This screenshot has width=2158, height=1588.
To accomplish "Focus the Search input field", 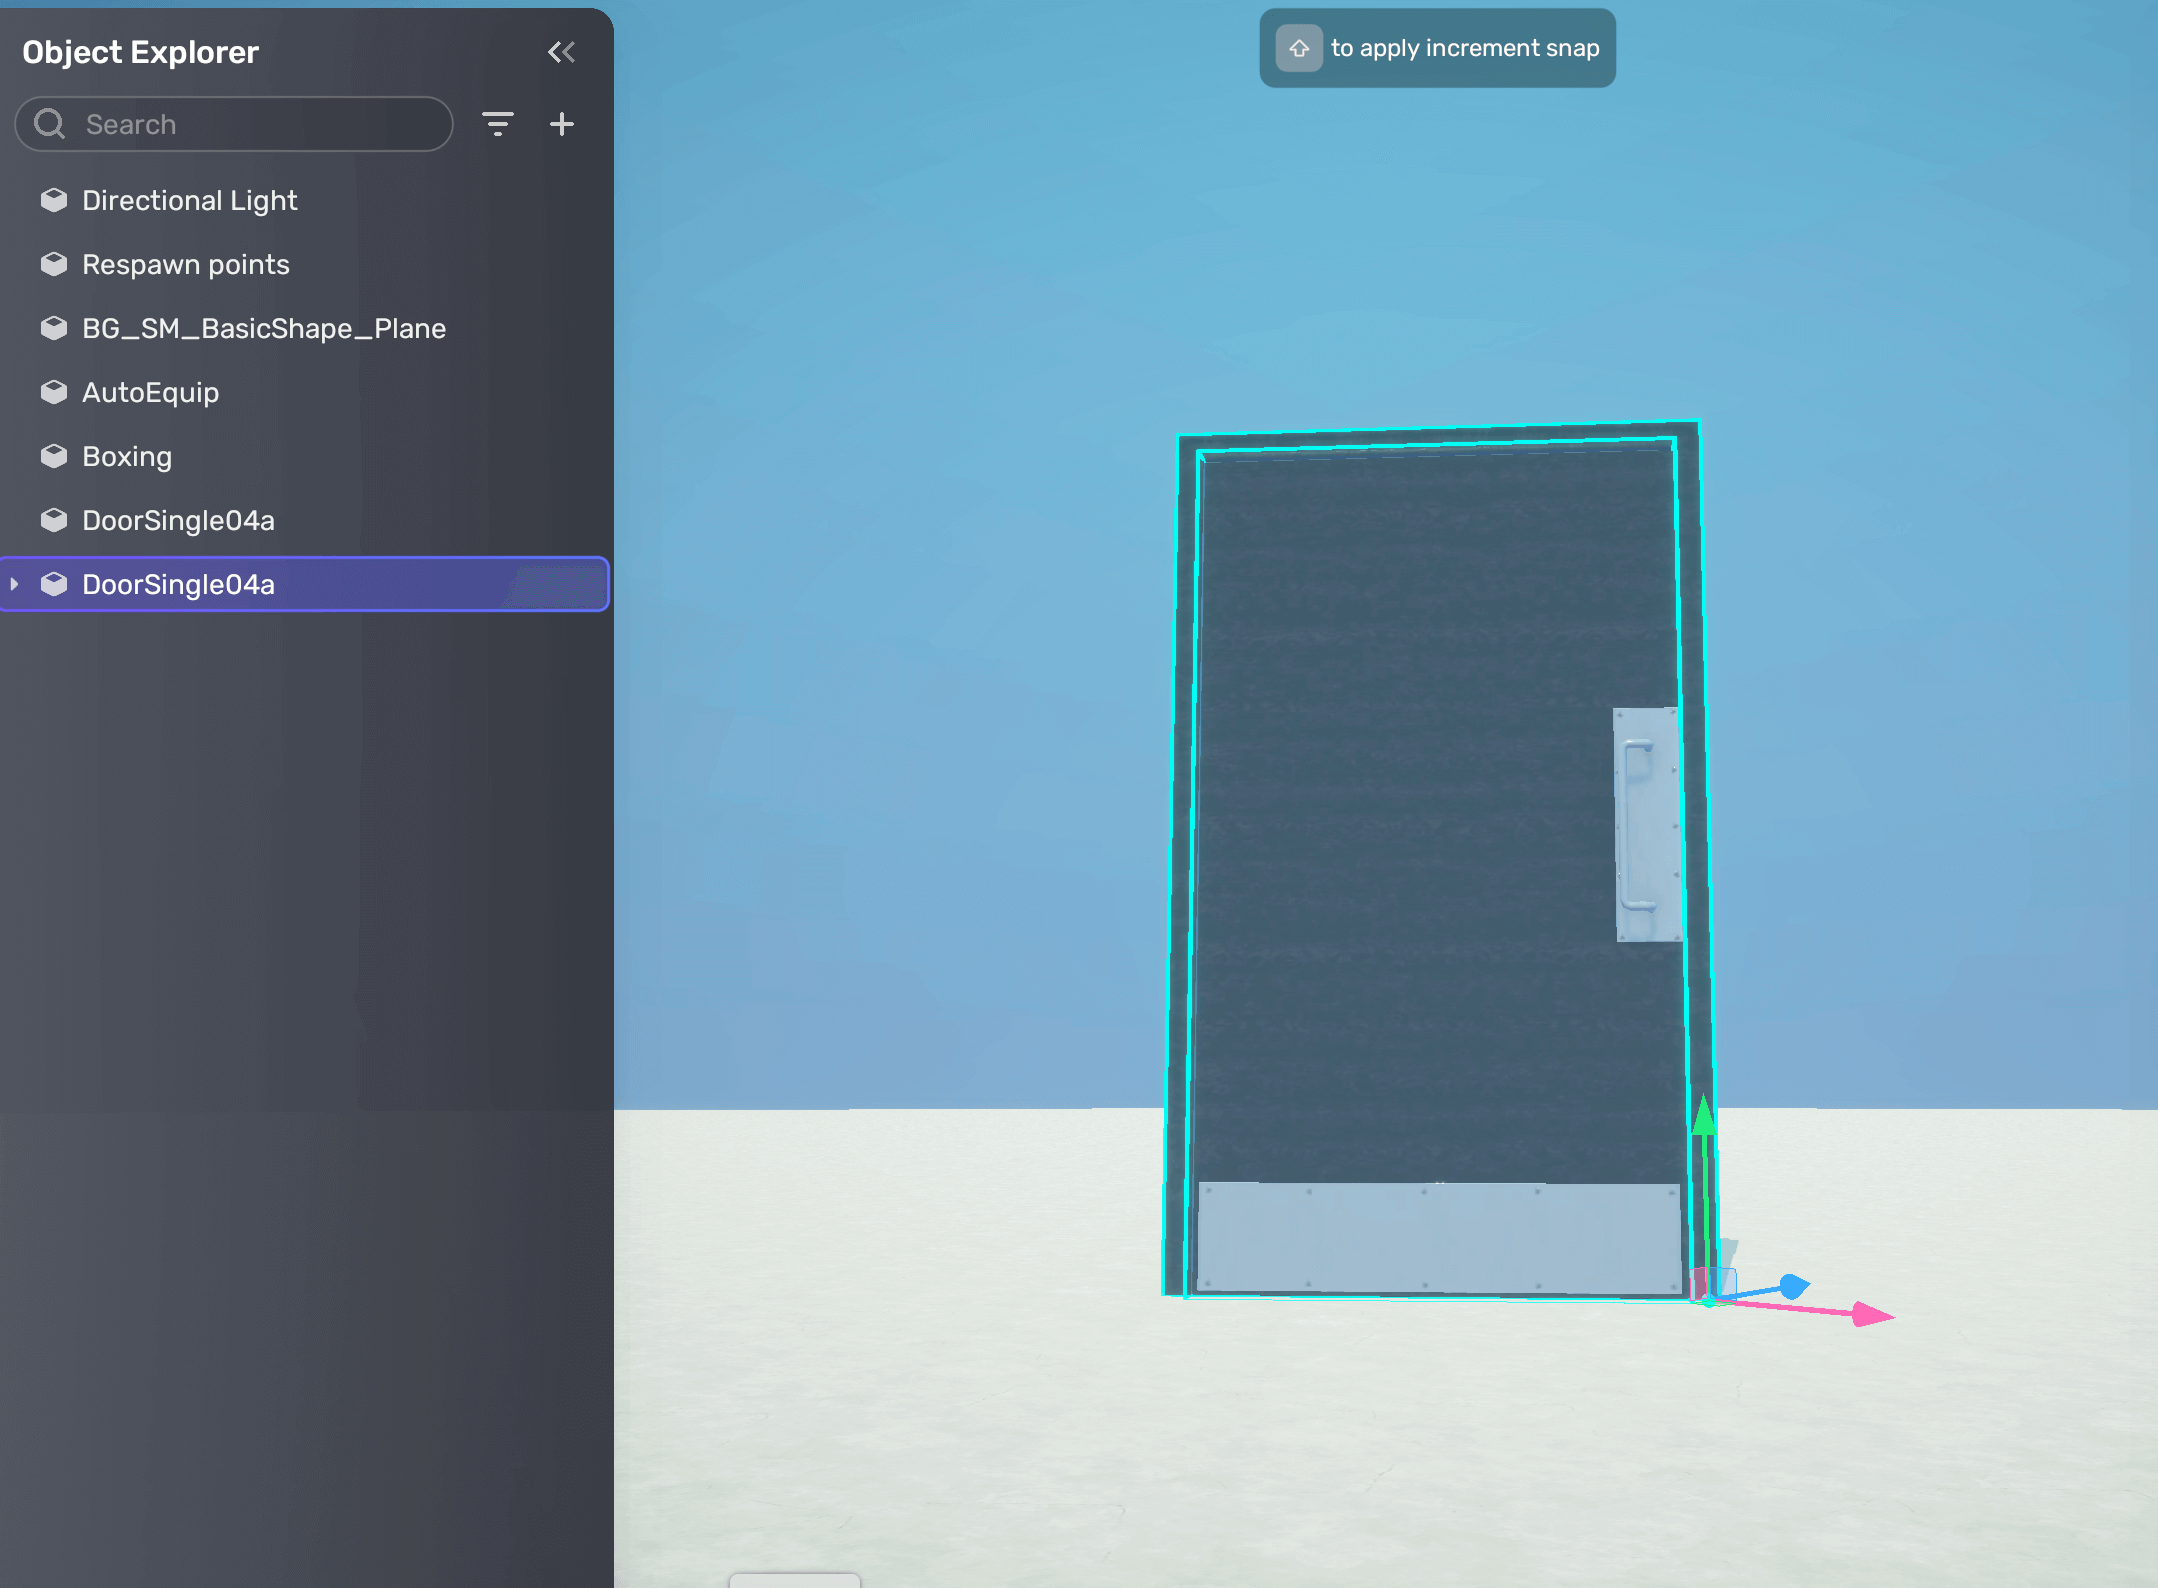I will click(260, 124).
